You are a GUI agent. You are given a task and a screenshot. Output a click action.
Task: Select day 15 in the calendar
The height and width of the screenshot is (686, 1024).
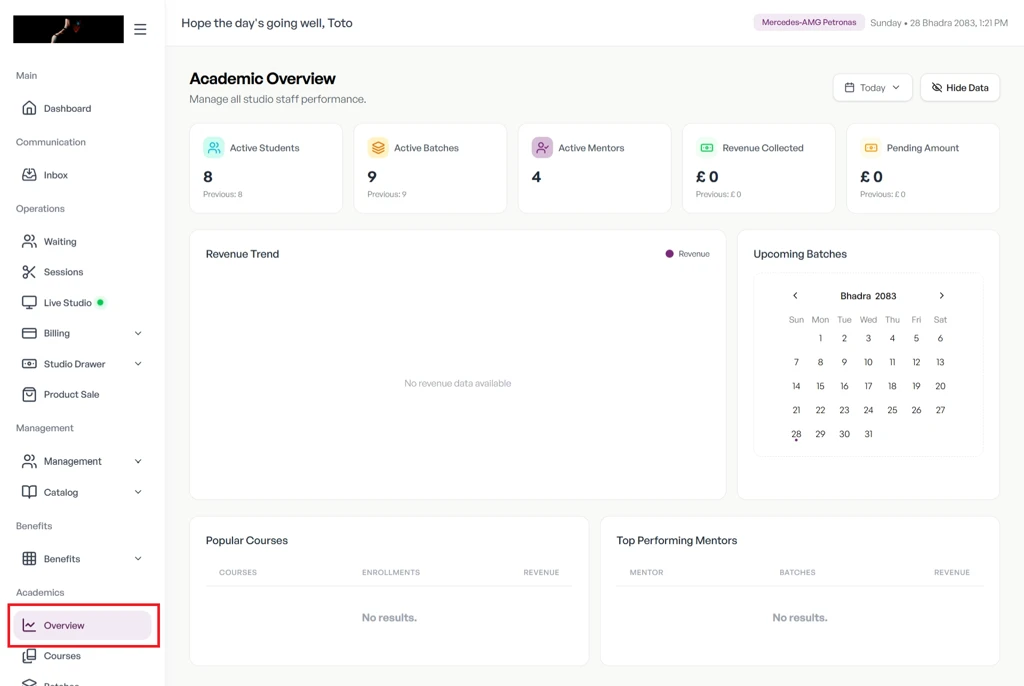pos(820,386)
